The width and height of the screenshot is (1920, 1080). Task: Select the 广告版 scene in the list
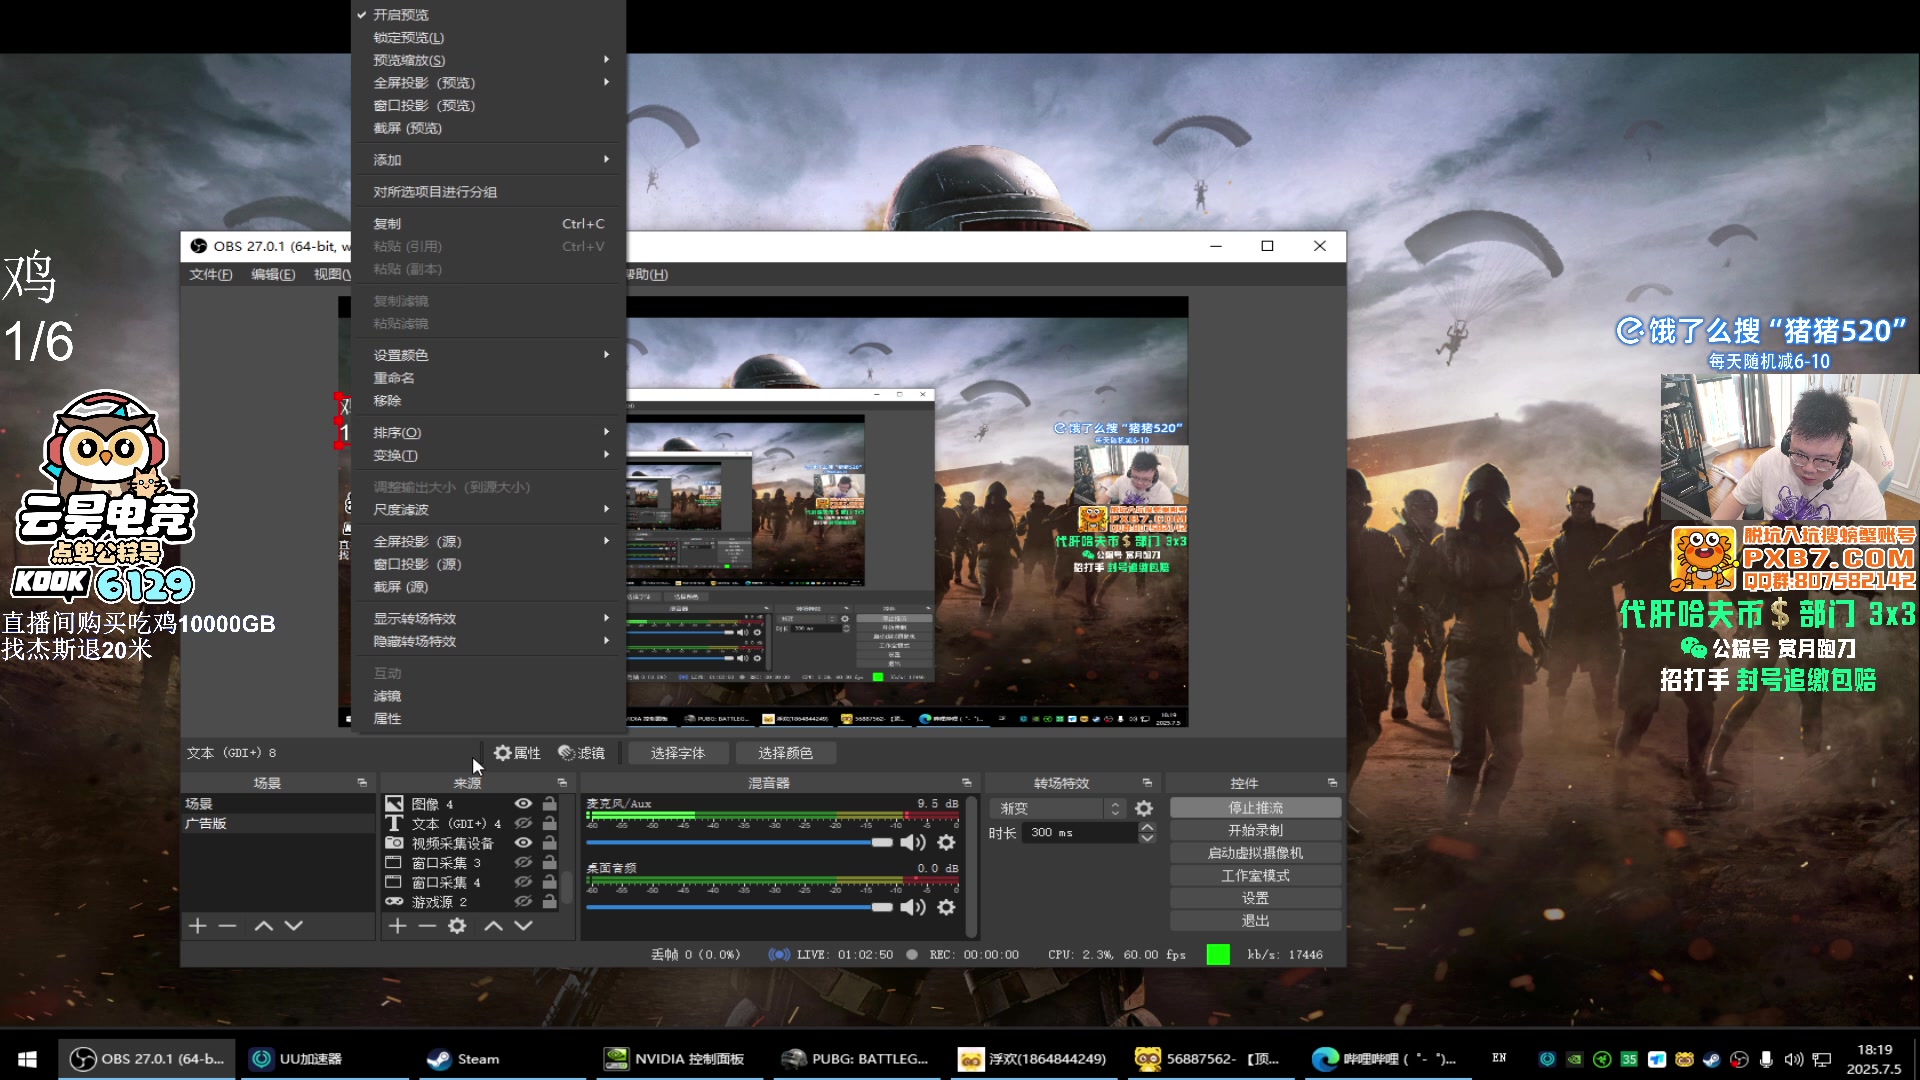[x=277, y=824]
